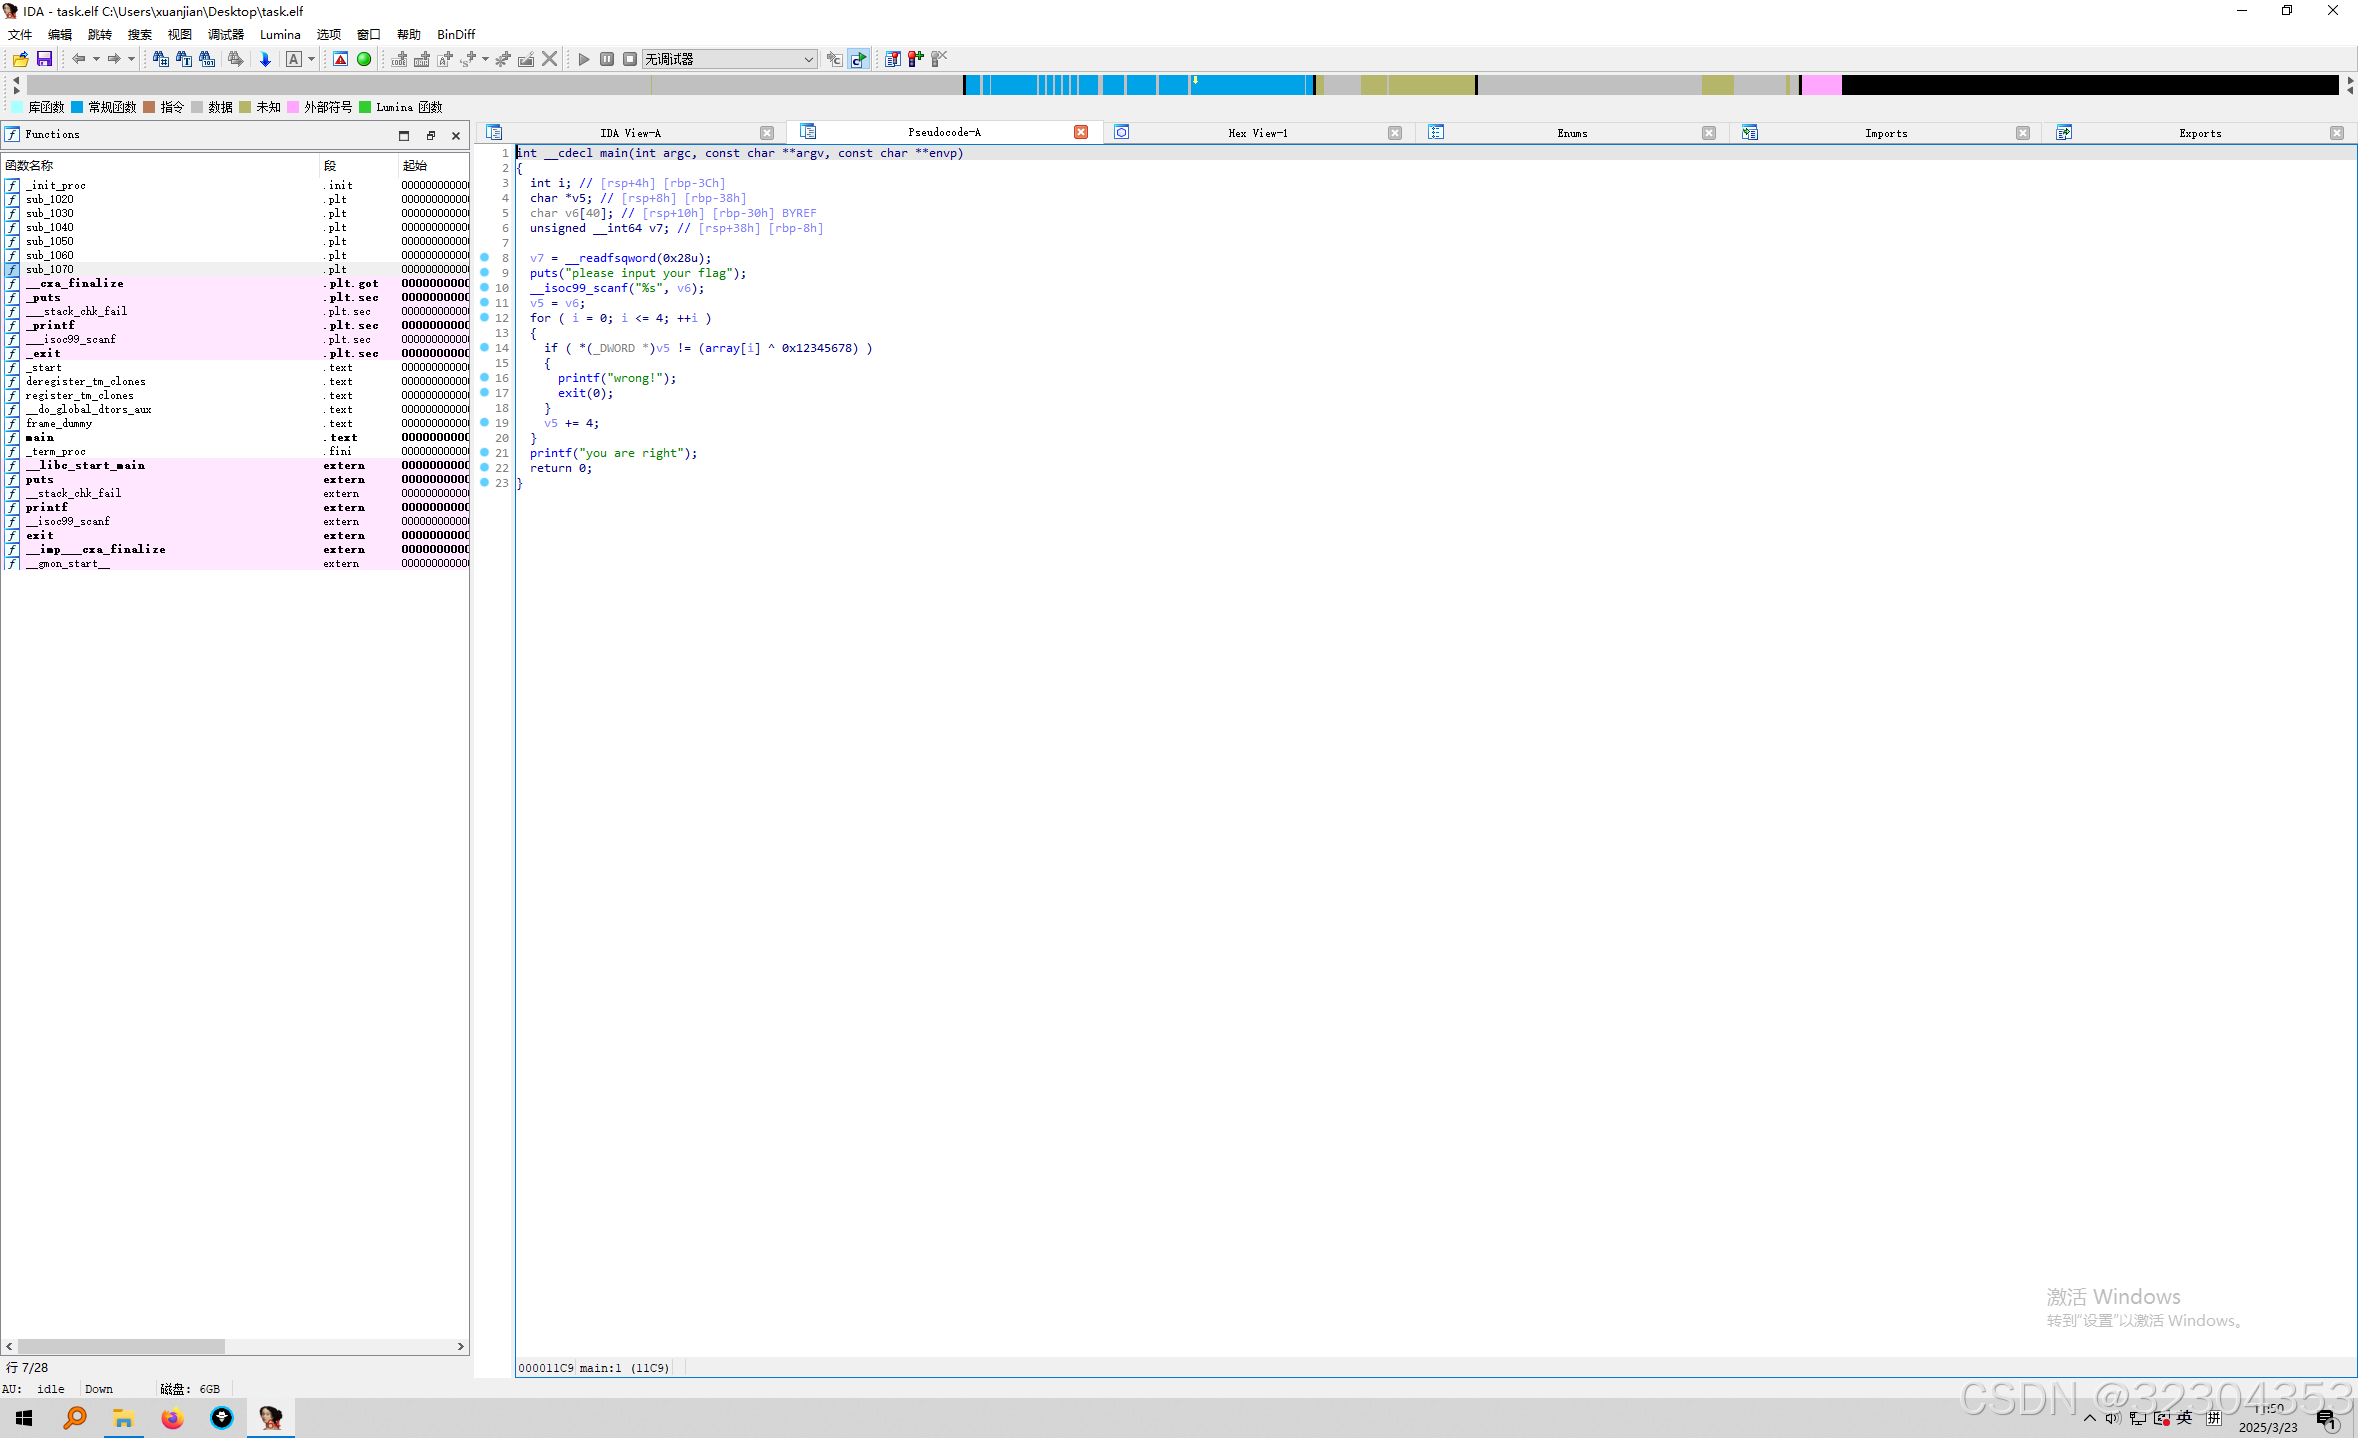
Task: Click the green circle Lumina icon
Action: click(364, 59)
